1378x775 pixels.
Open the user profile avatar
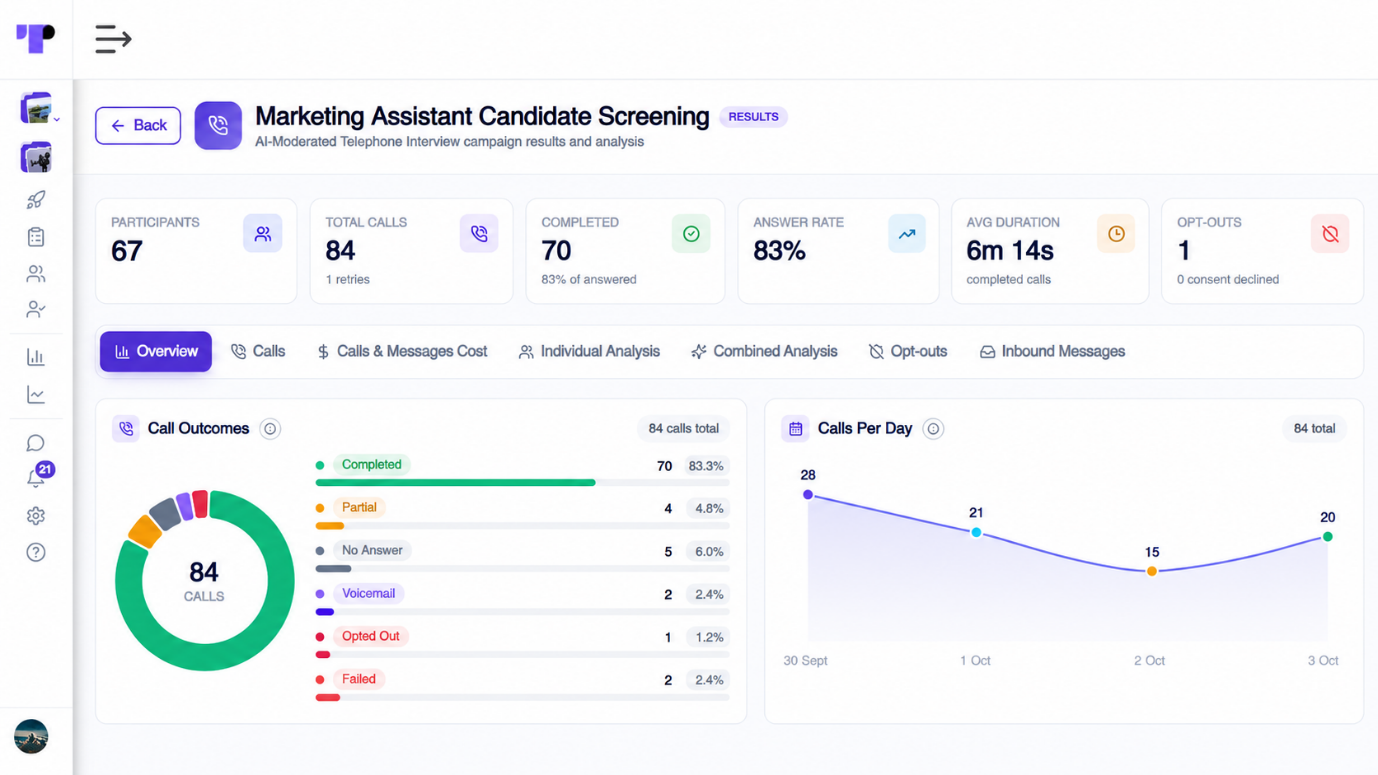[x=31, y=737]
